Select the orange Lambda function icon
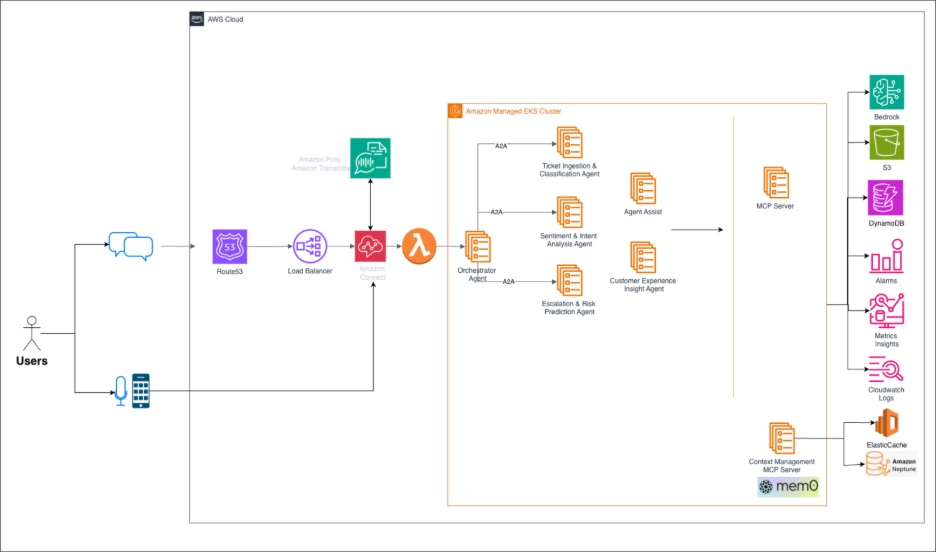 coord(420,246)
